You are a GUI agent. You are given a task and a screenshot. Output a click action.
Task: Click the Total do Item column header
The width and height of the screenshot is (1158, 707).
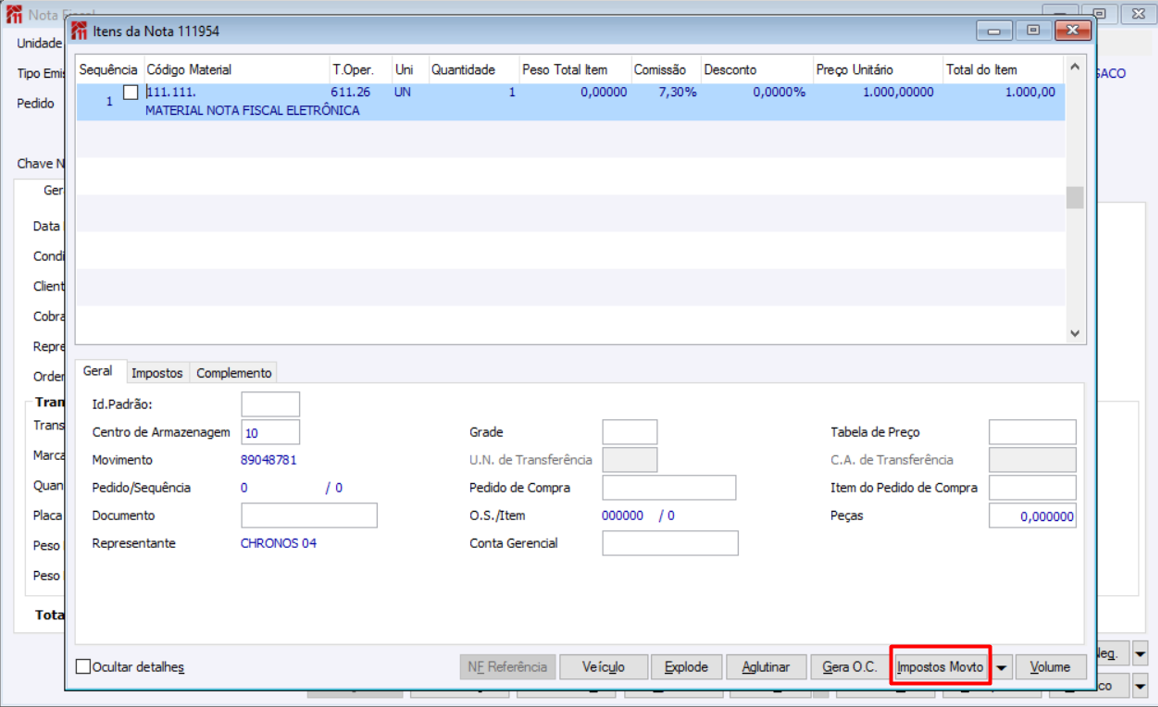pos(1003,69)
